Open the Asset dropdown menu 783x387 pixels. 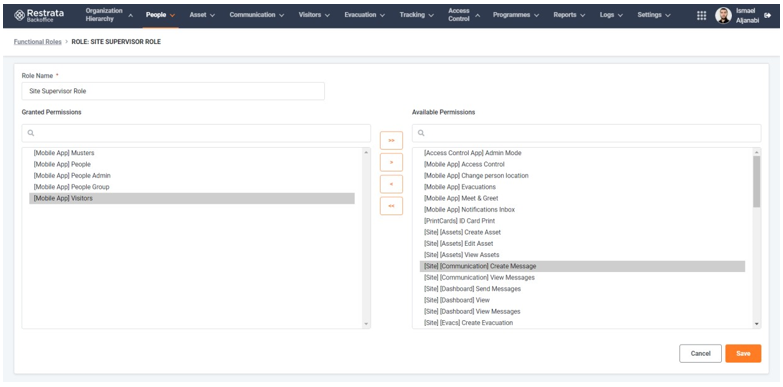point(202,15)
